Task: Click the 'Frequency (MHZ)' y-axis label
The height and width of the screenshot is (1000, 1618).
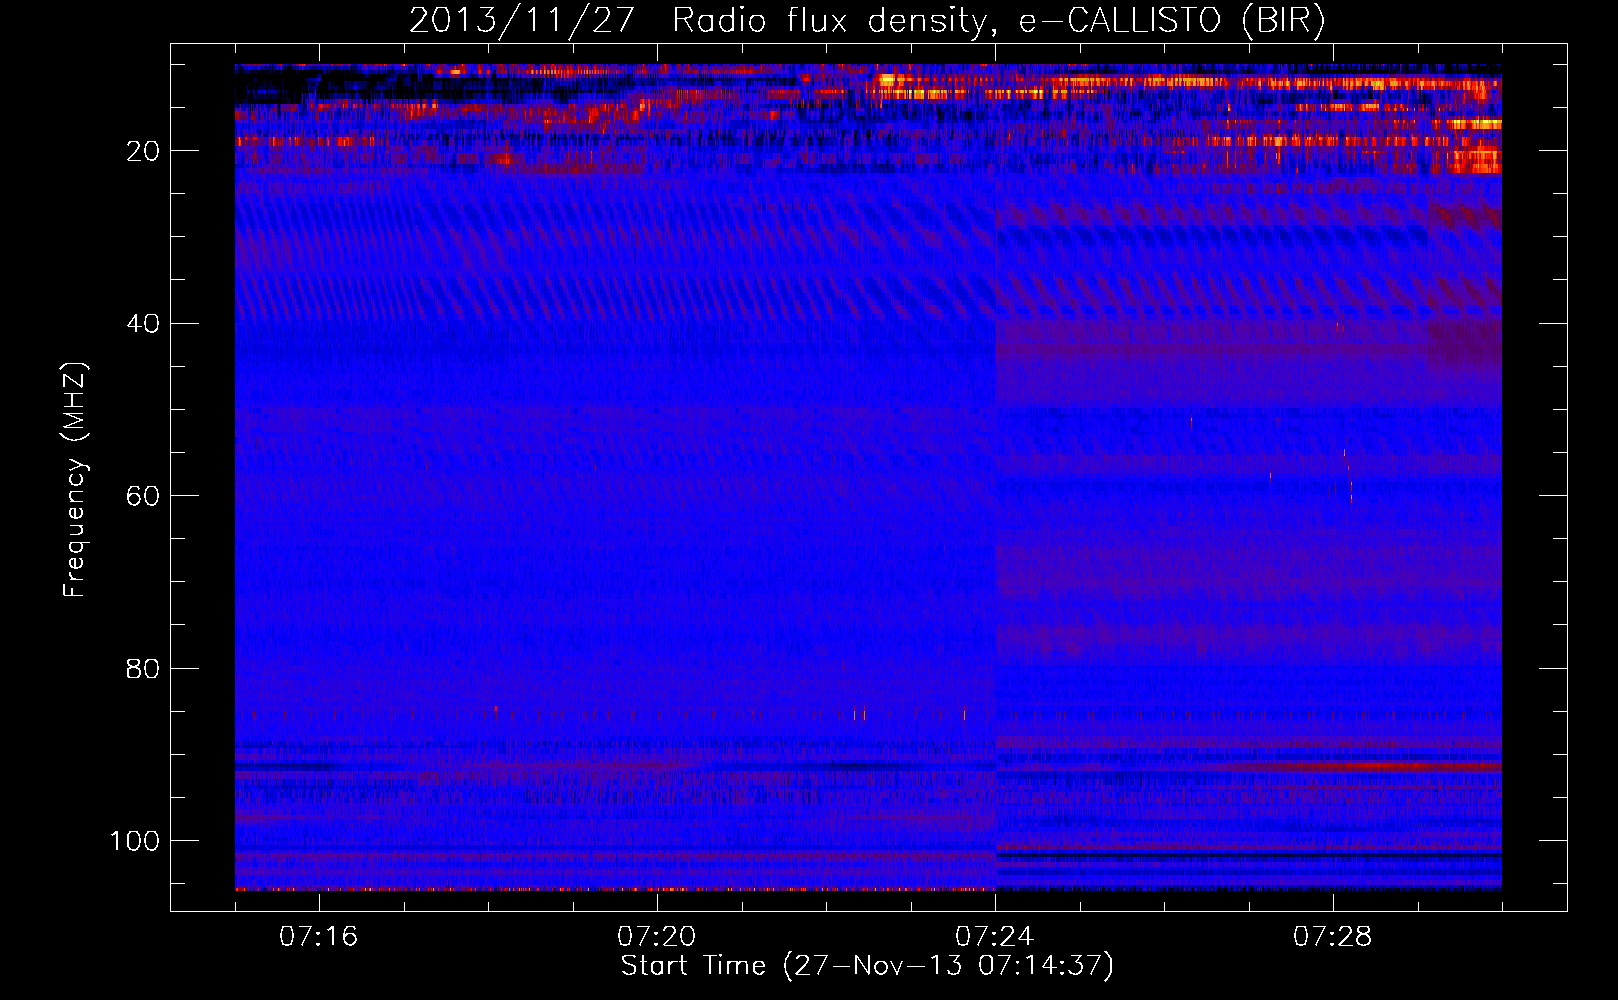Action: [76, 480]
